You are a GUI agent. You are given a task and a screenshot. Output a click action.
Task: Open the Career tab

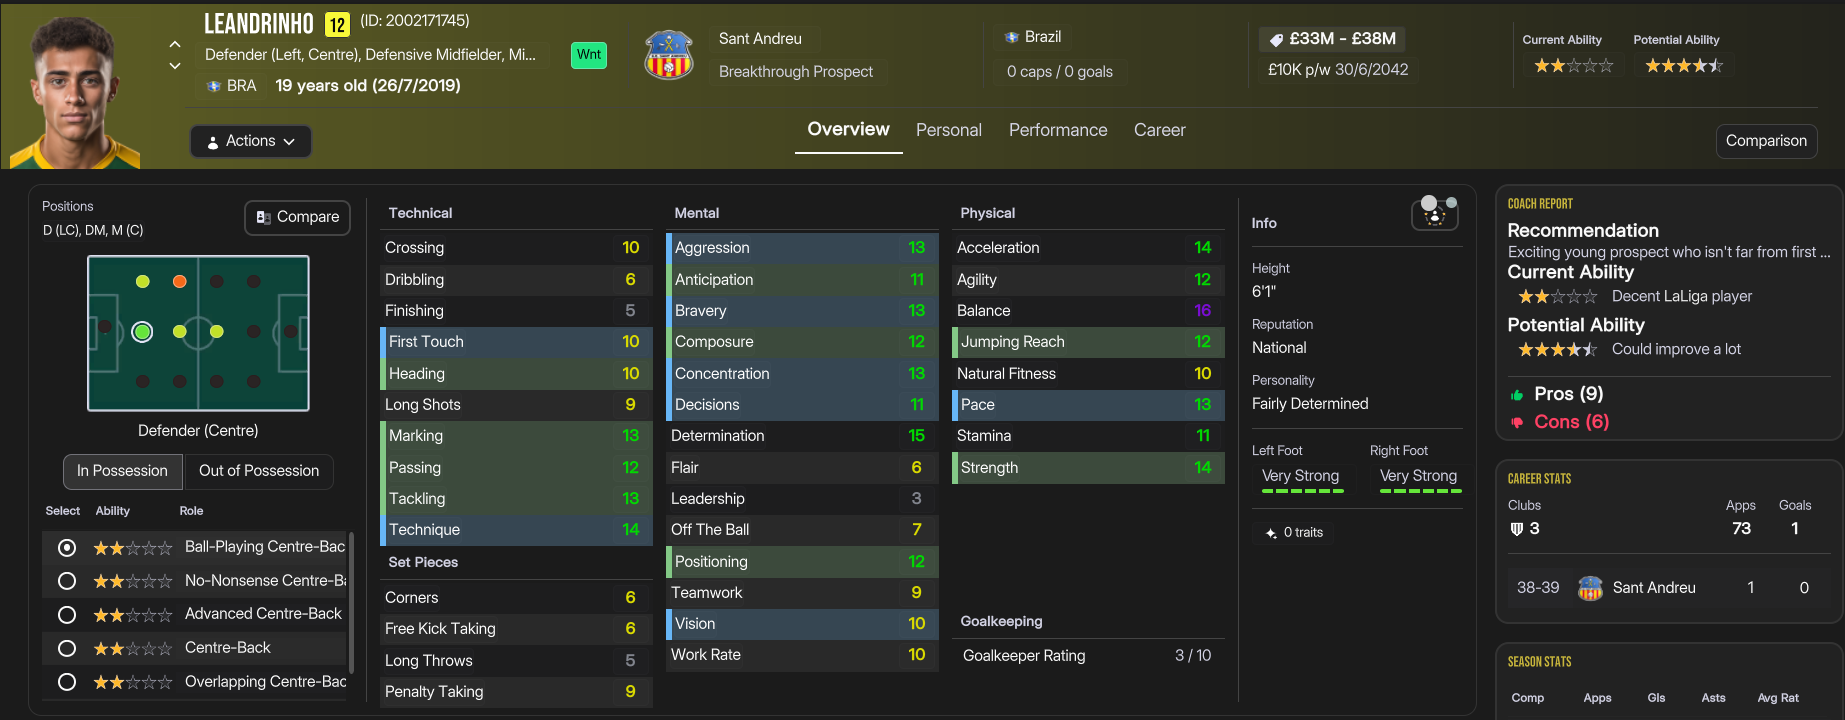click(1159, 130)
